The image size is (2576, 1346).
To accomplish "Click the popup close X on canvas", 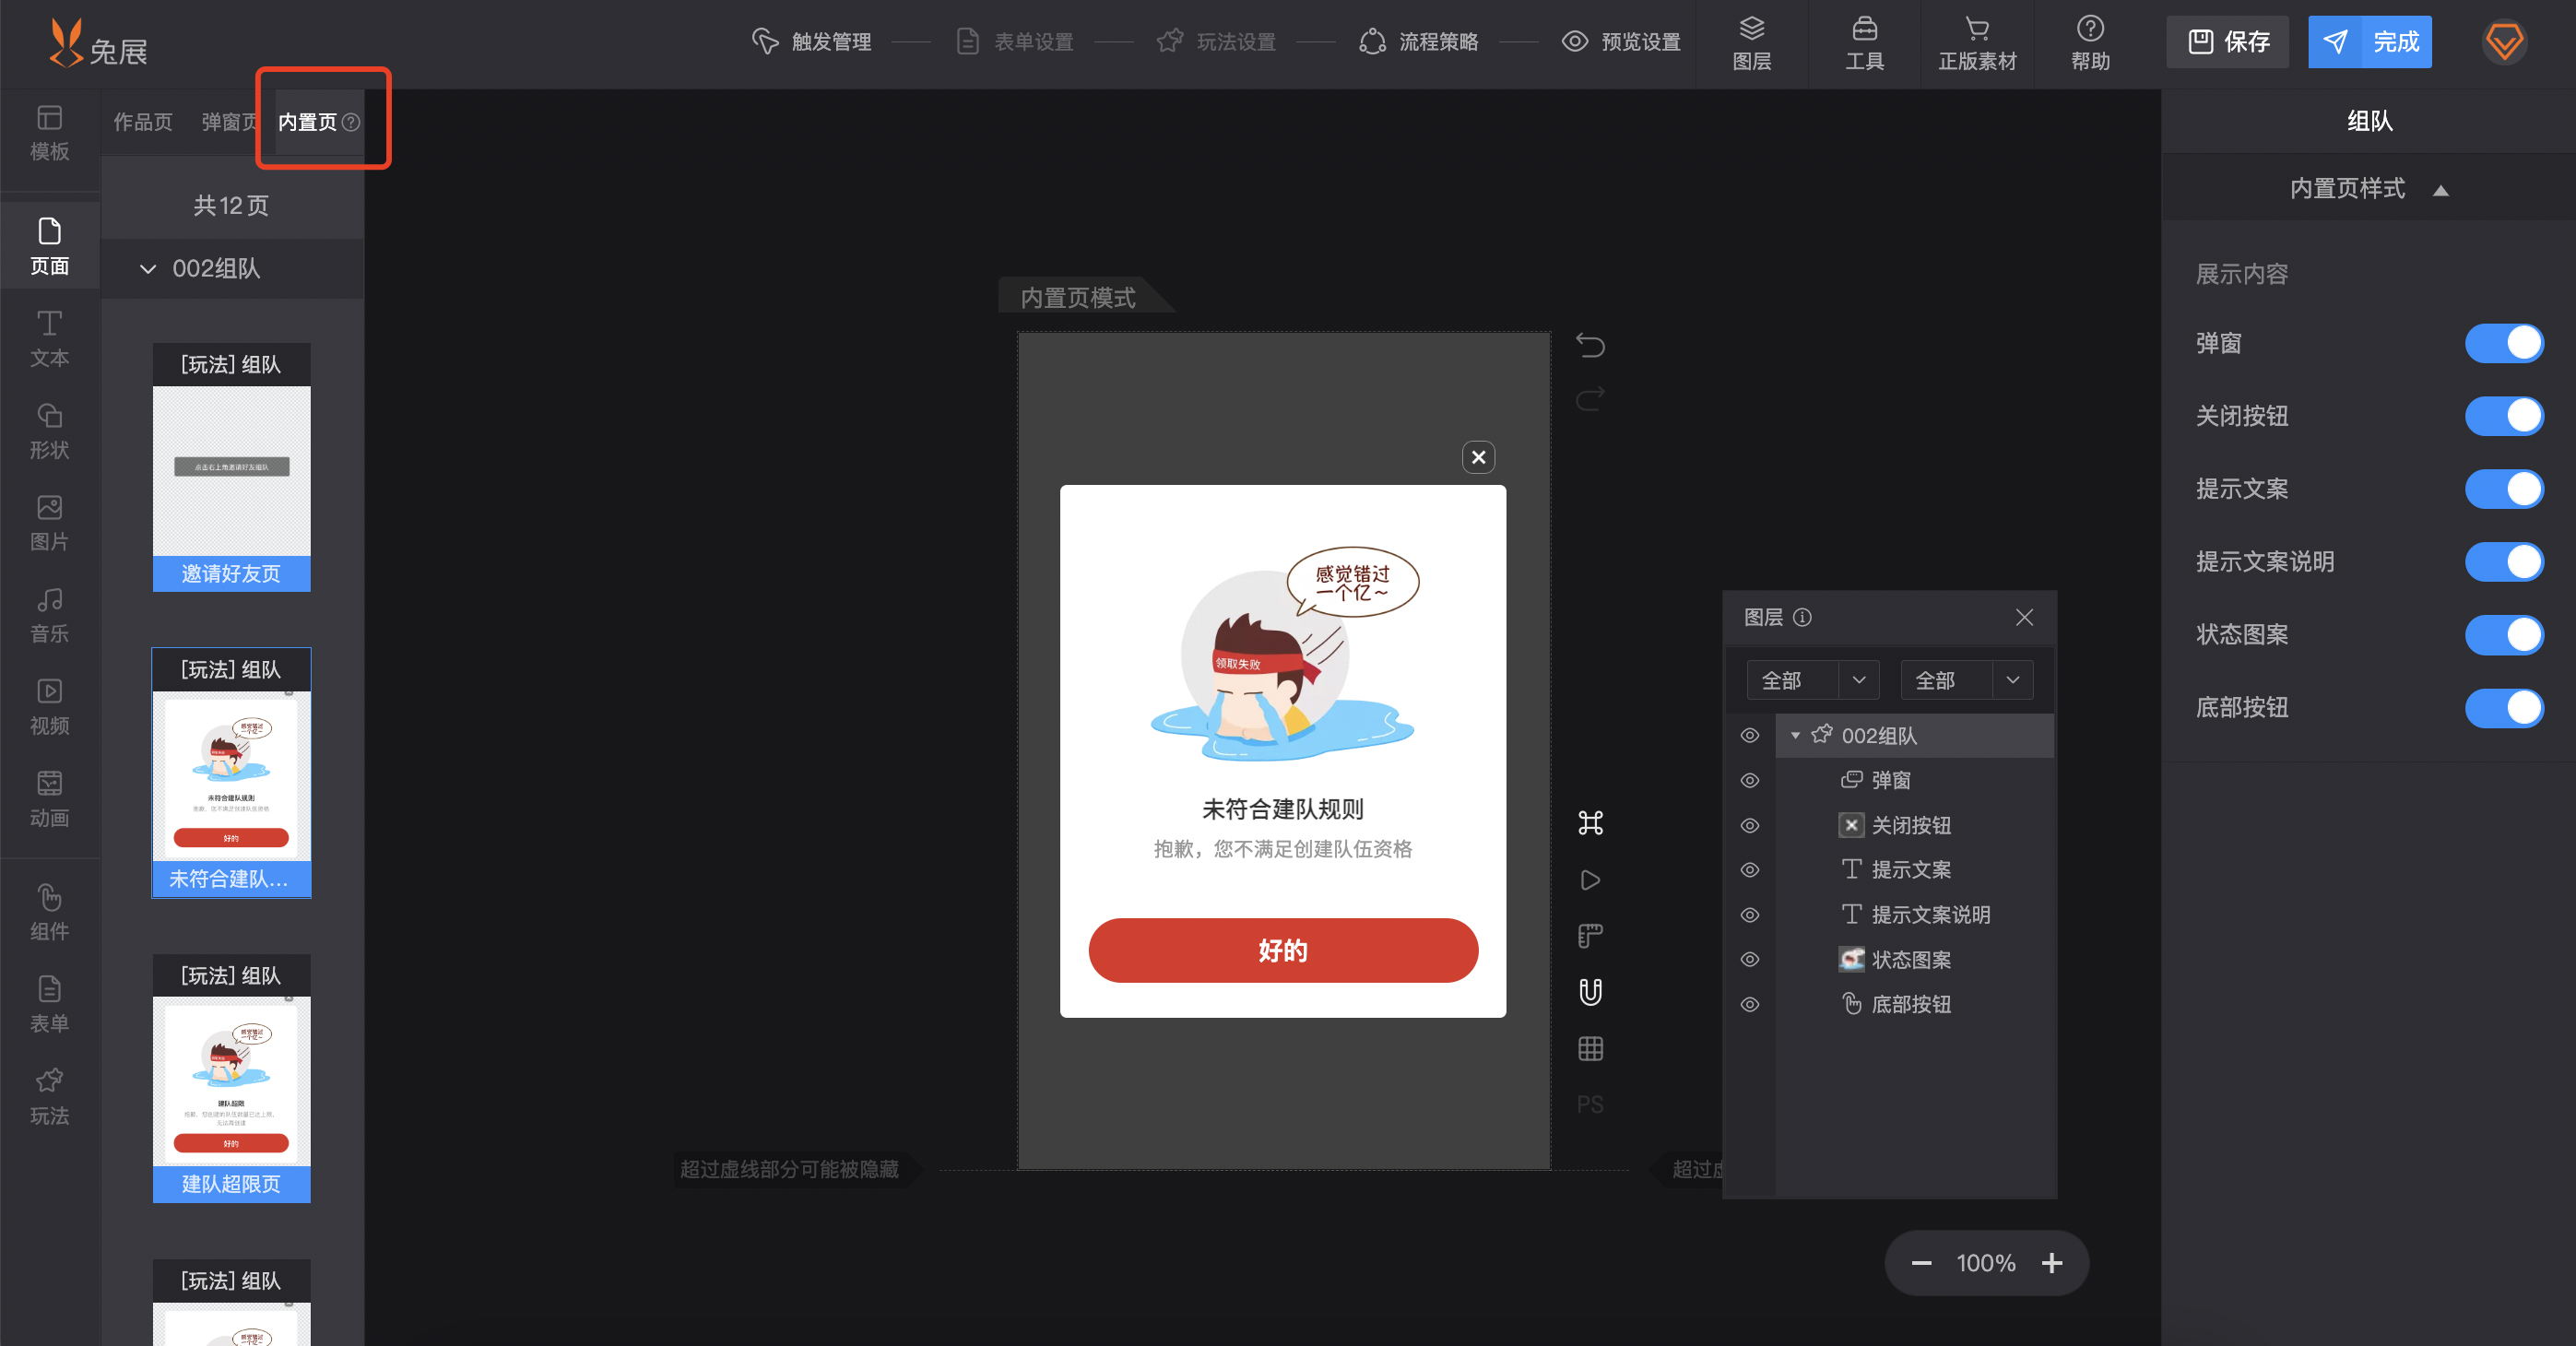I will pos(1478,457).
